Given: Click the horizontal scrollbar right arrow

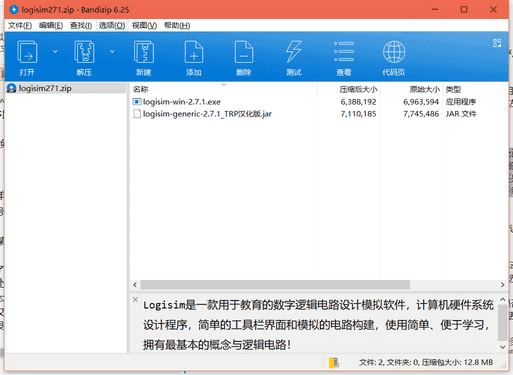Looking at the screenshot, I should click(x=502, y=285).
